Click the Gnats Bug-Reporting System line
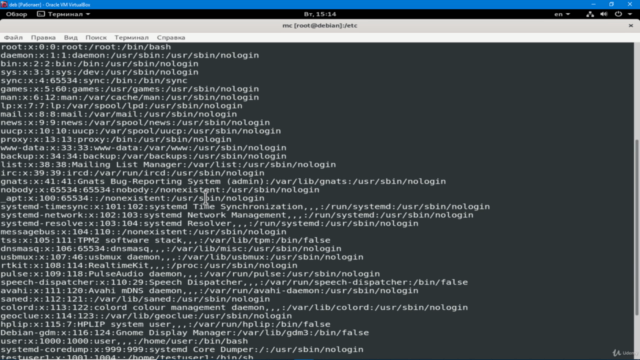Screen dimensions: 640x360 pyautogui.click(x=223, y=181)
